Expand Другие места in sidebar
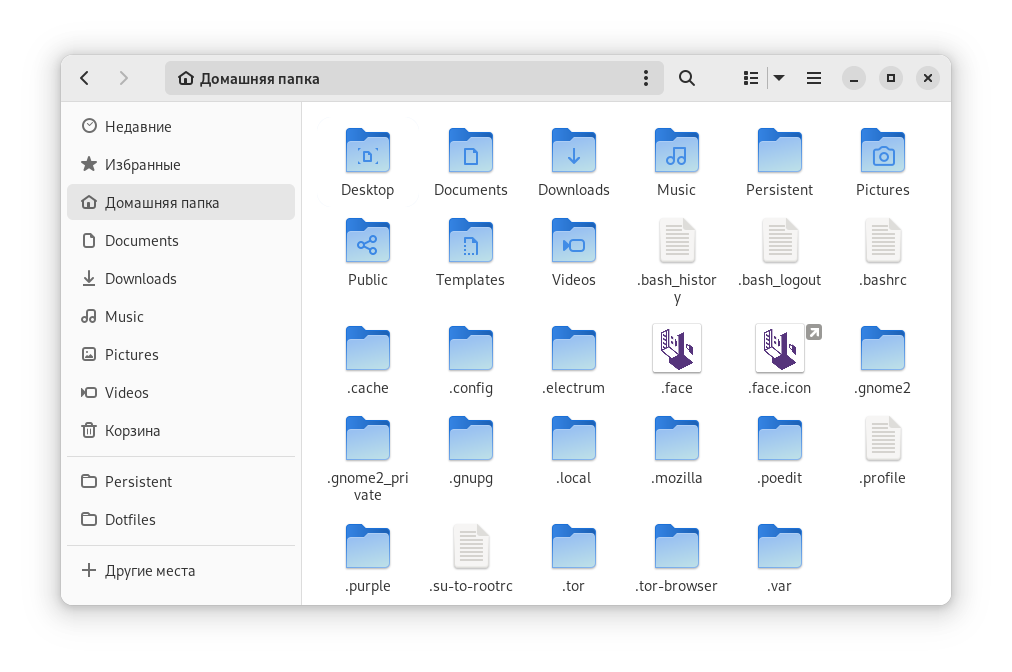The height and width of the screenshot is (672, 1012). coord(150,571)
